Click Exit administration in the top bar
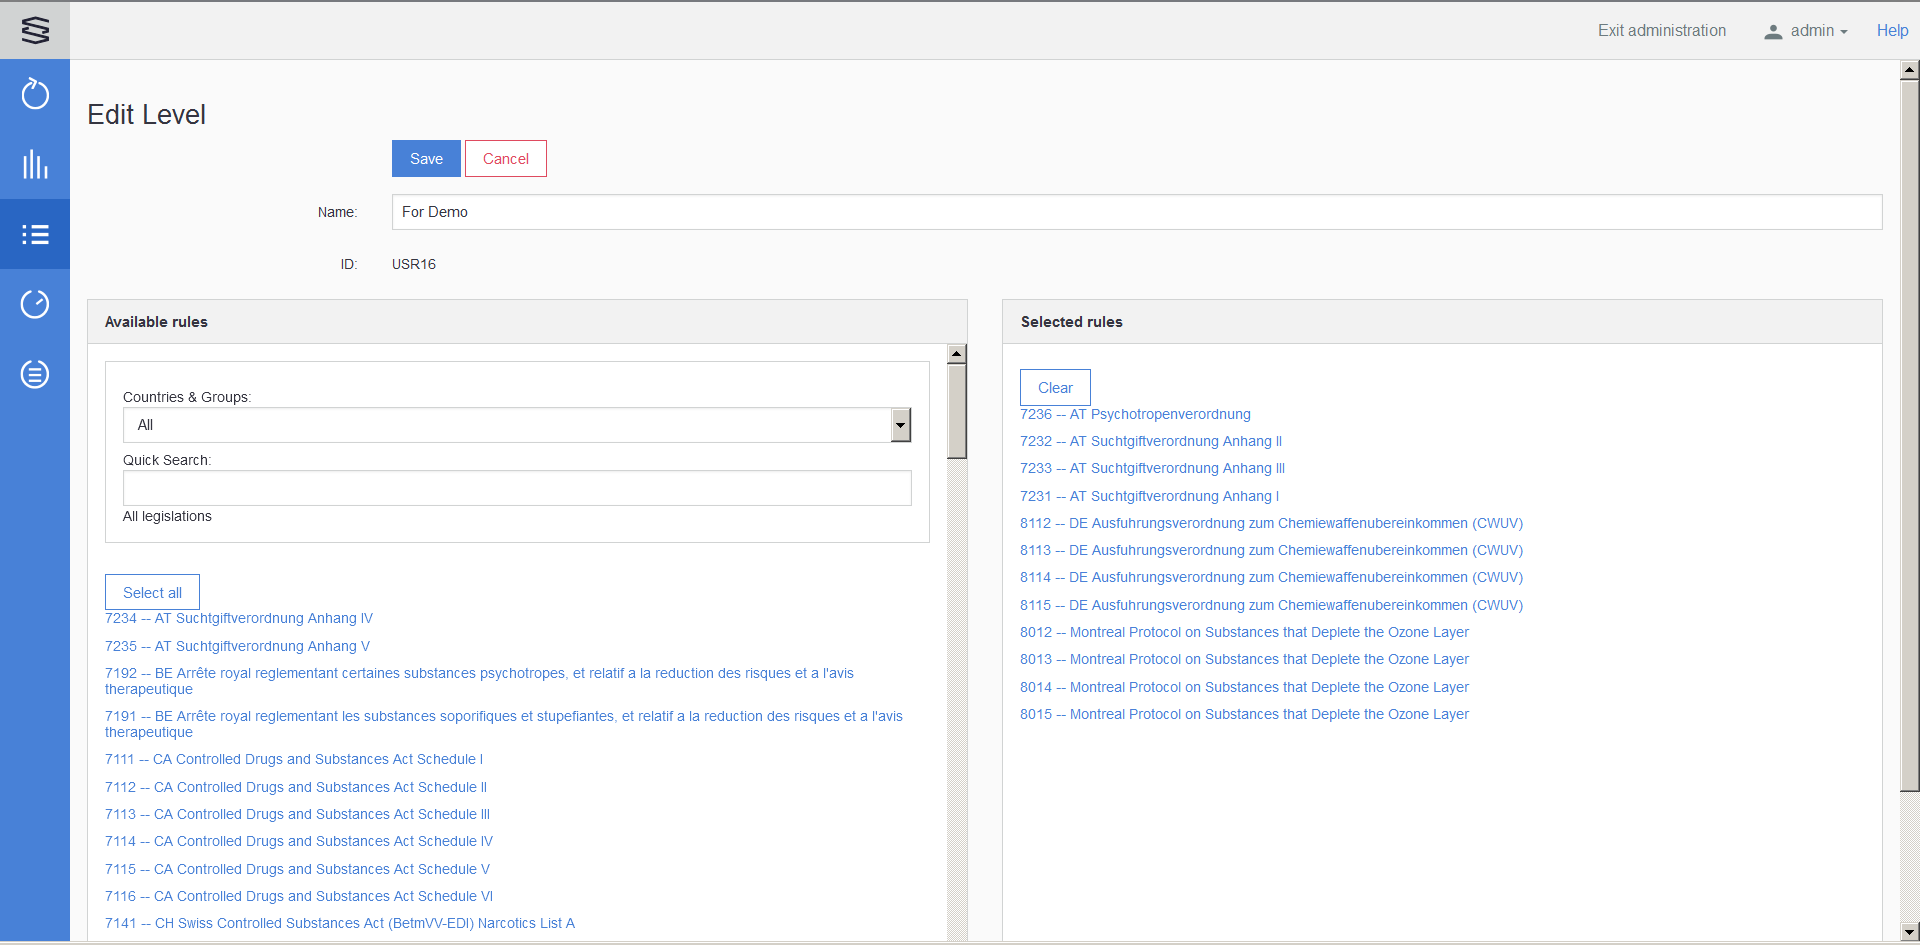The image size is (1920, 945). pos(1661,31)
